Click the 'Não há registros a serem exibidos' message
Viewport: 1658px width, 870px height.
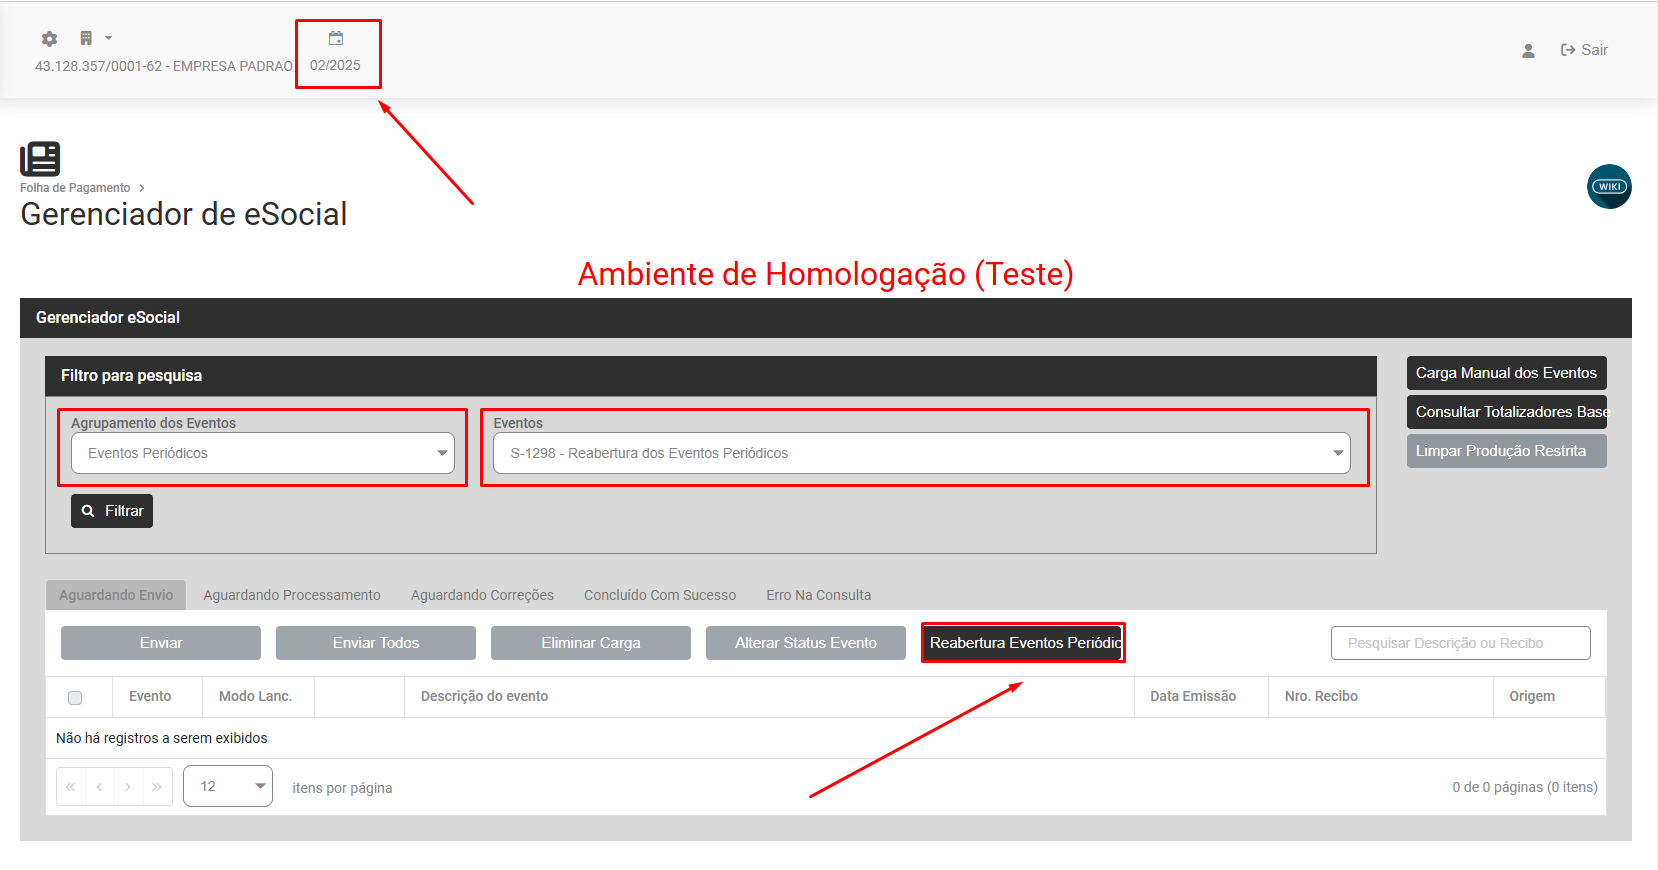[162, 738]
